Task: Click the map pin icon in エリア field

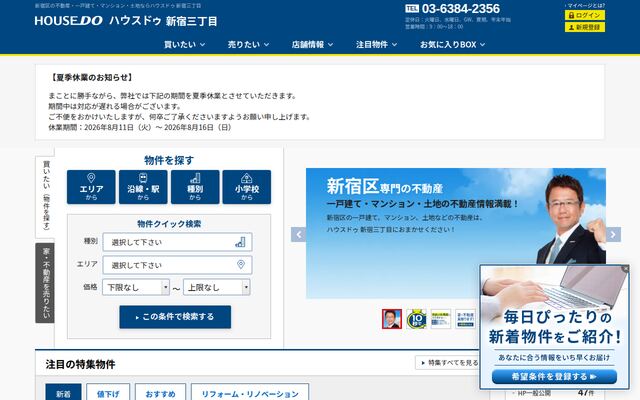Action: (241, 264)
